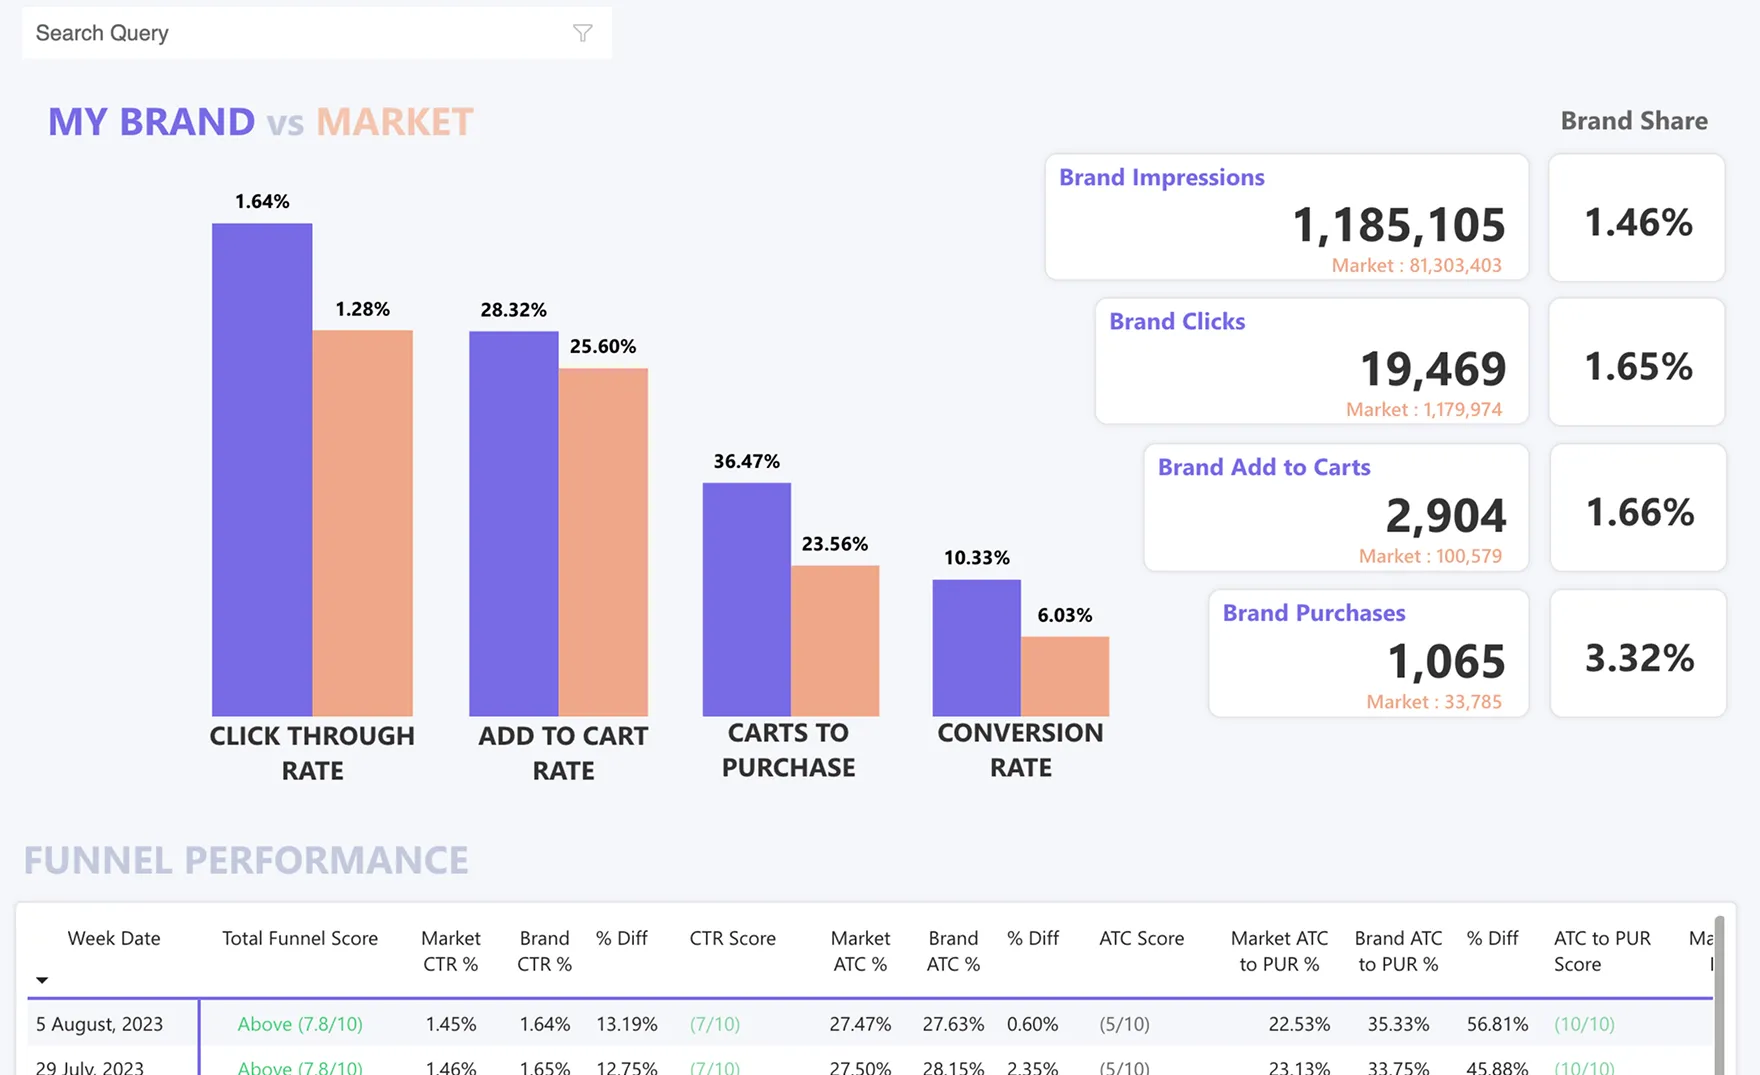Click the Brand CTR % column header

click(544, 951)
